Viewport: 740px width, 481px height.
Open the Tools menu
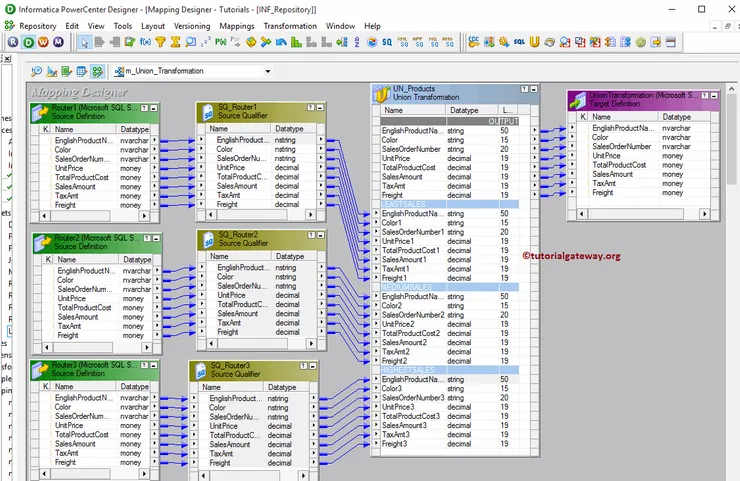tap(123, 26)
